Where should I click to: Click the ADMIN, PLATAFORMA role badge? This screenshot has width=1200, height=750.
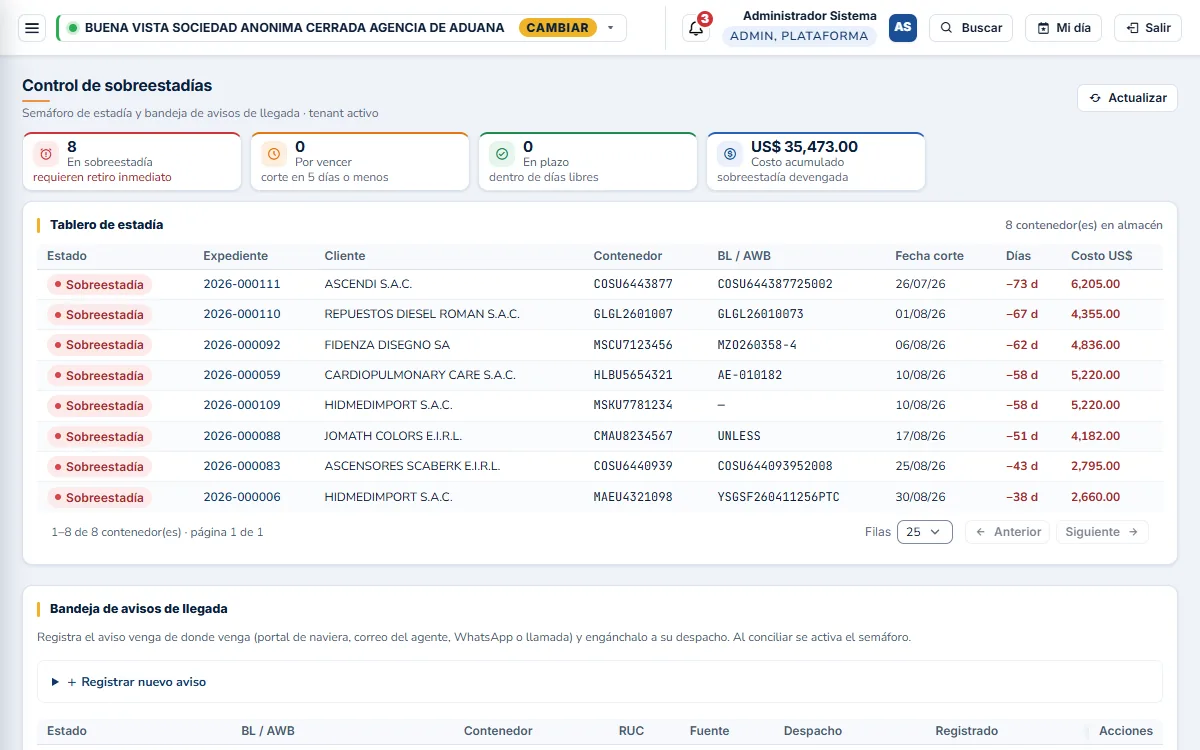(x=799, y=36)
